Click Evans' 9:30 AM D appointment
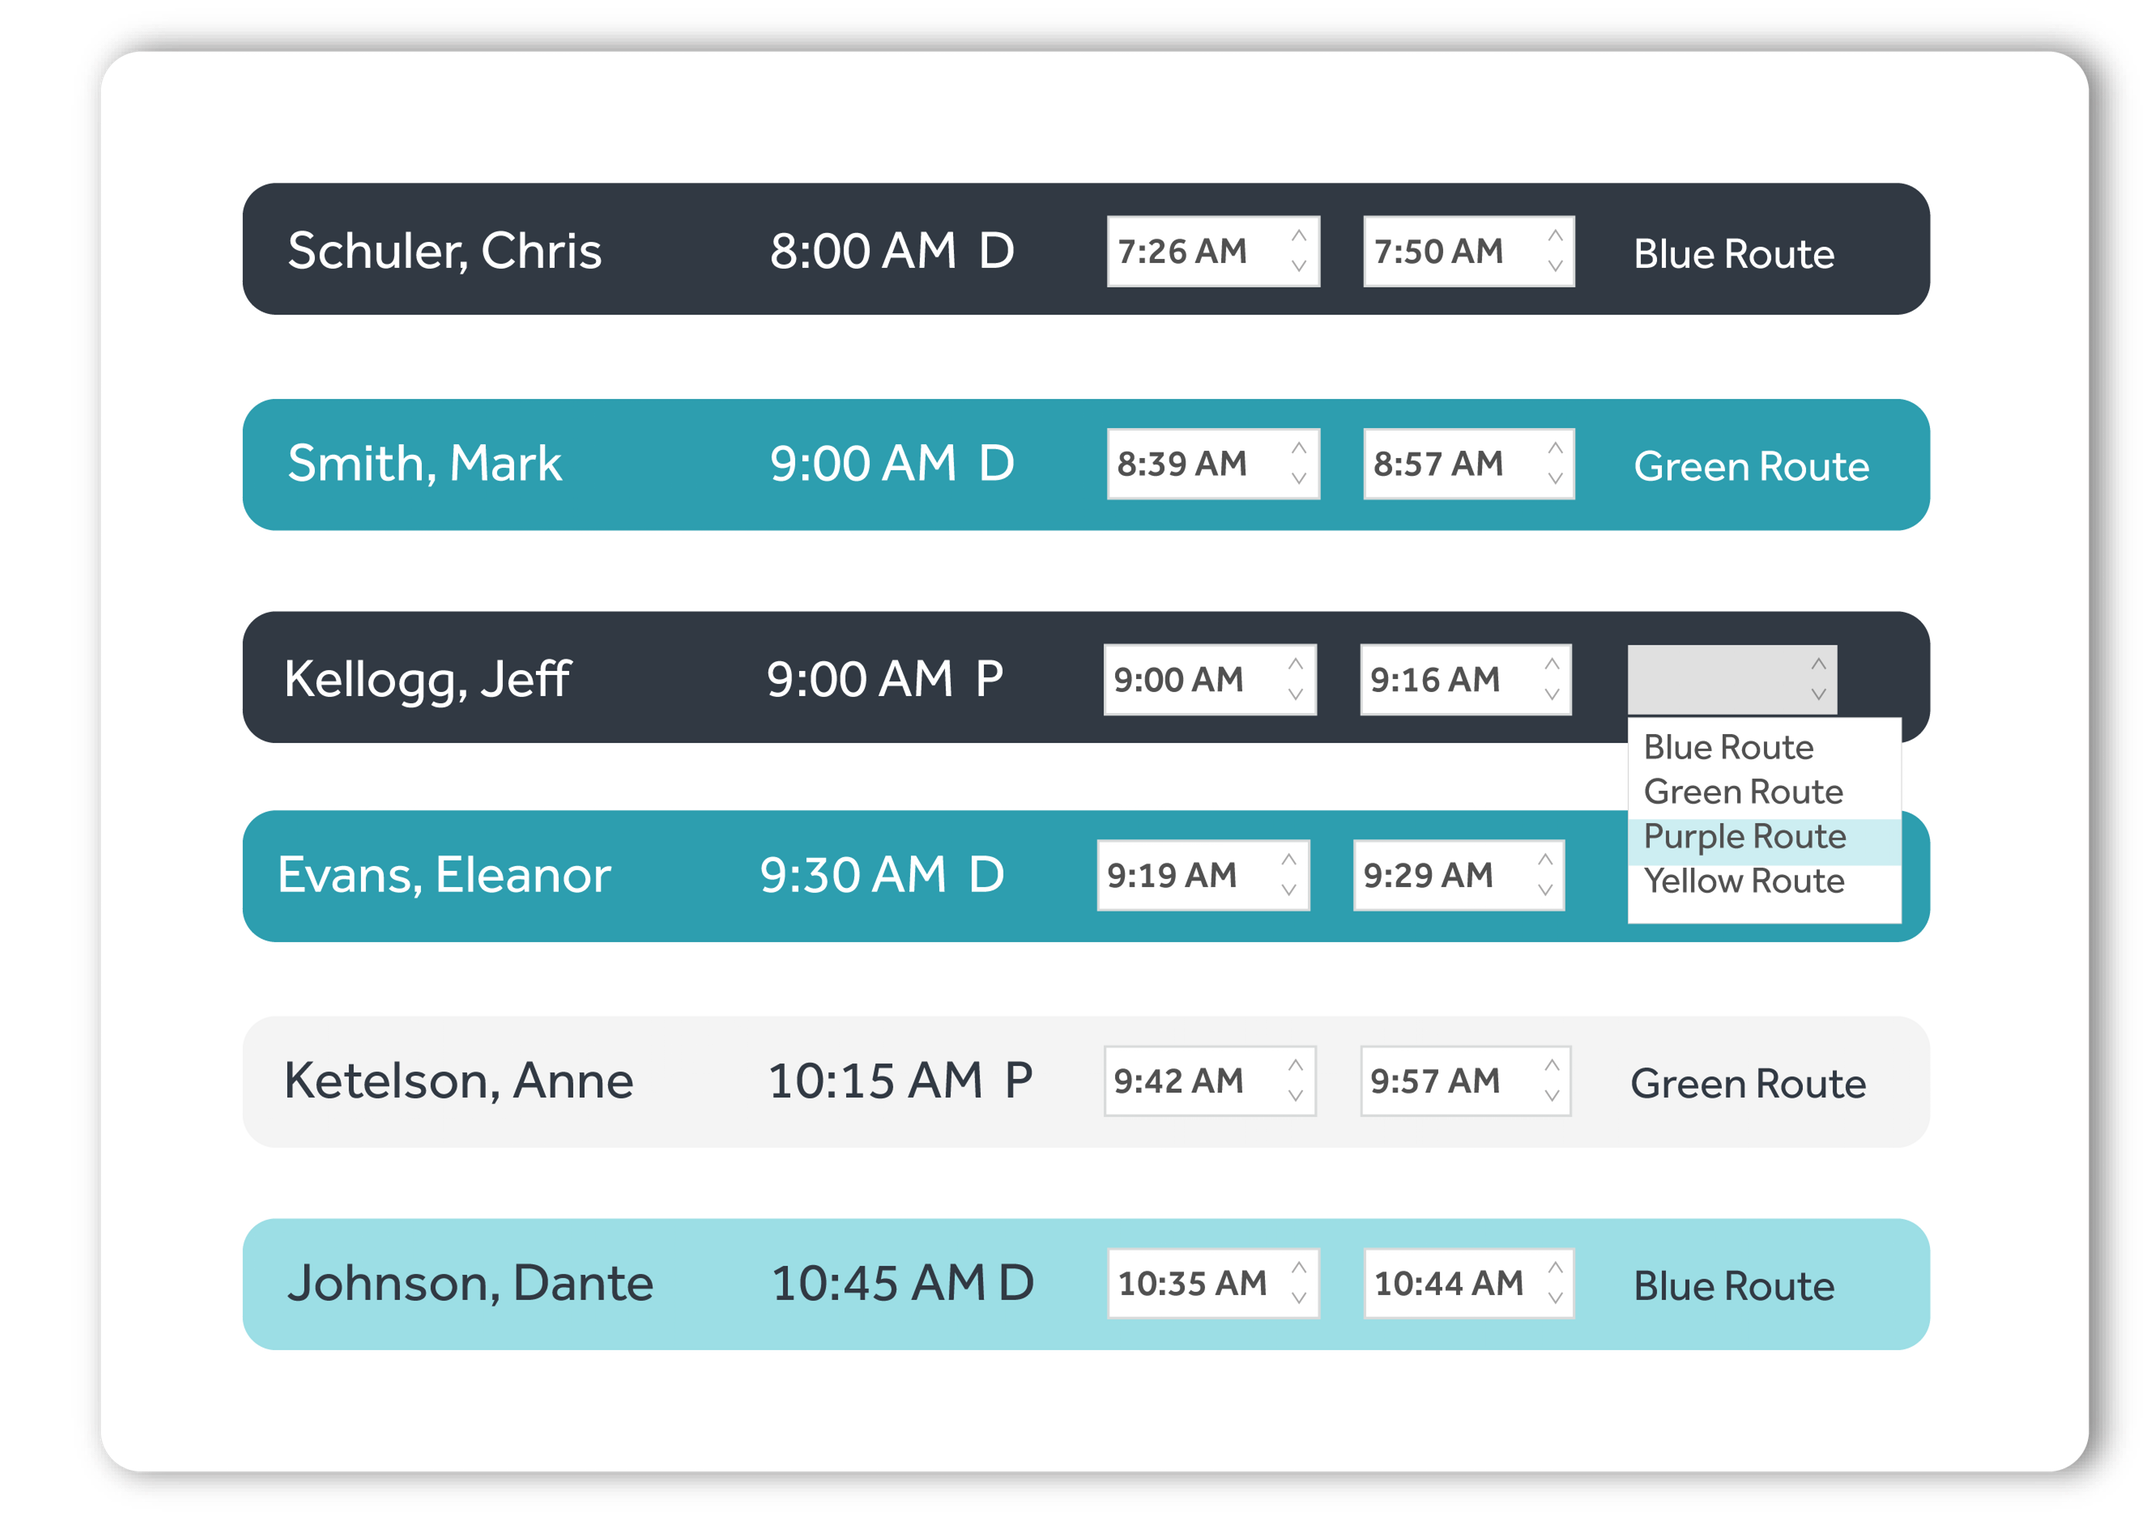2143x1524 pixels. [x=881, y=875]
